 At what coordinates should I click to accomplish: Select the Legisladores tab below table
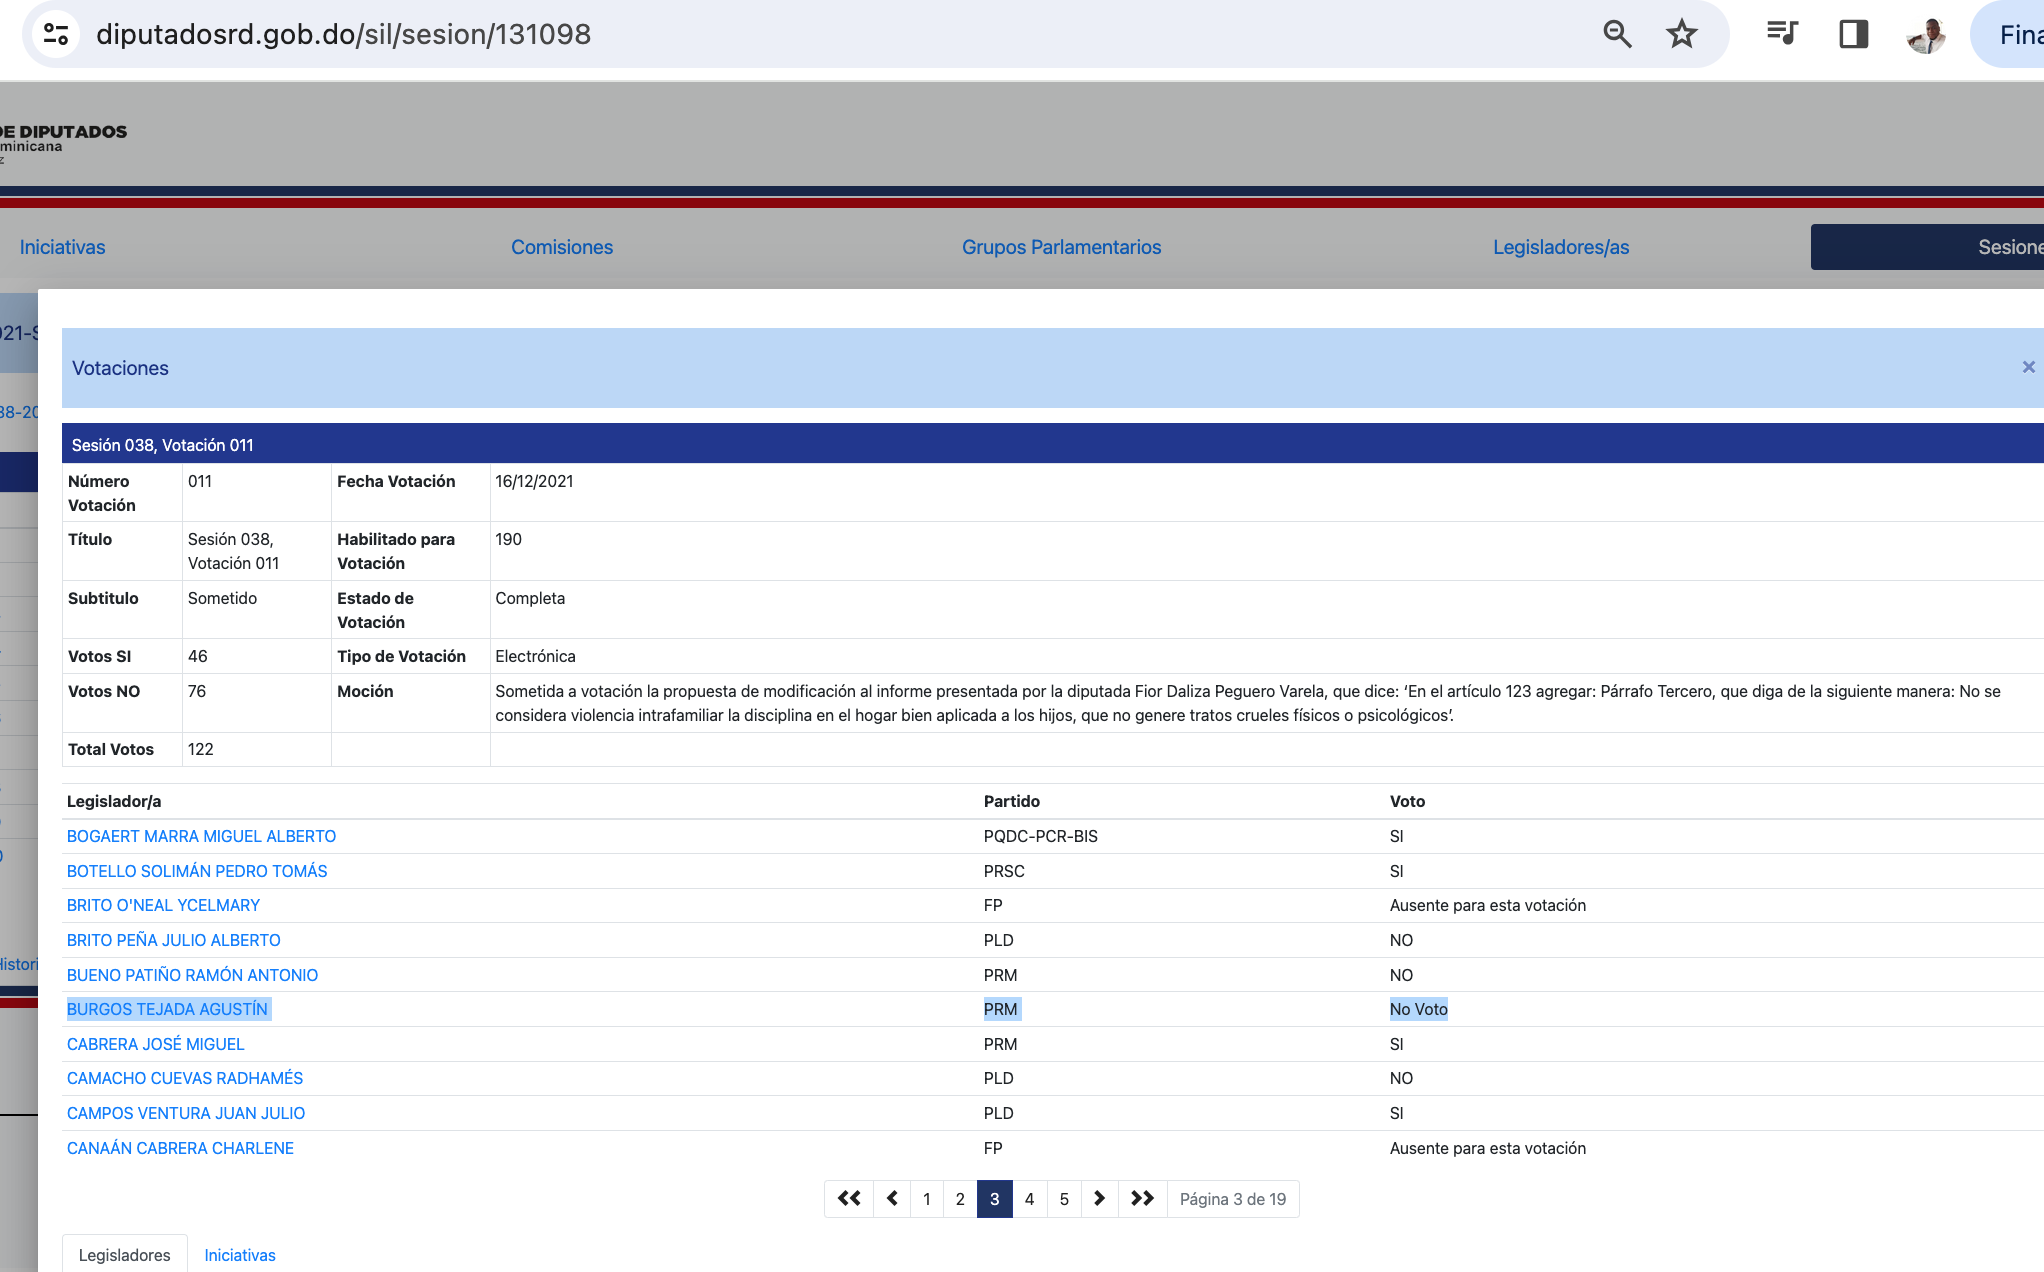[x=125, y=1255]
